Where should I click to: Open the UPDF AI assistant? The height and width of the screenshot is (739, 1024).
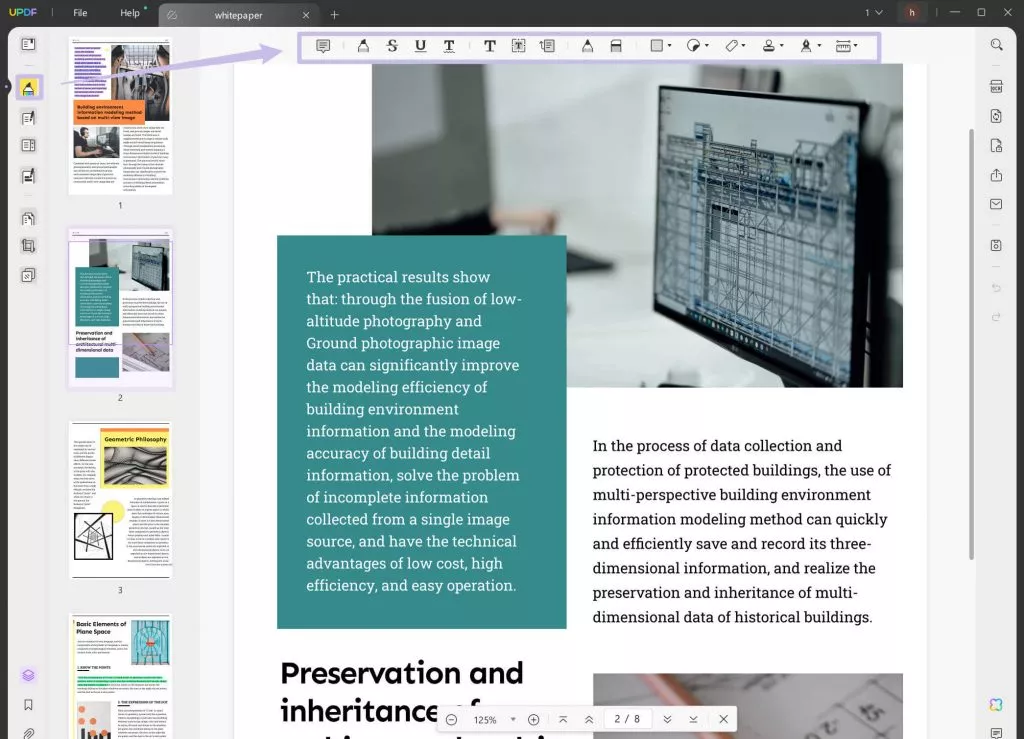tap(996, 704)
